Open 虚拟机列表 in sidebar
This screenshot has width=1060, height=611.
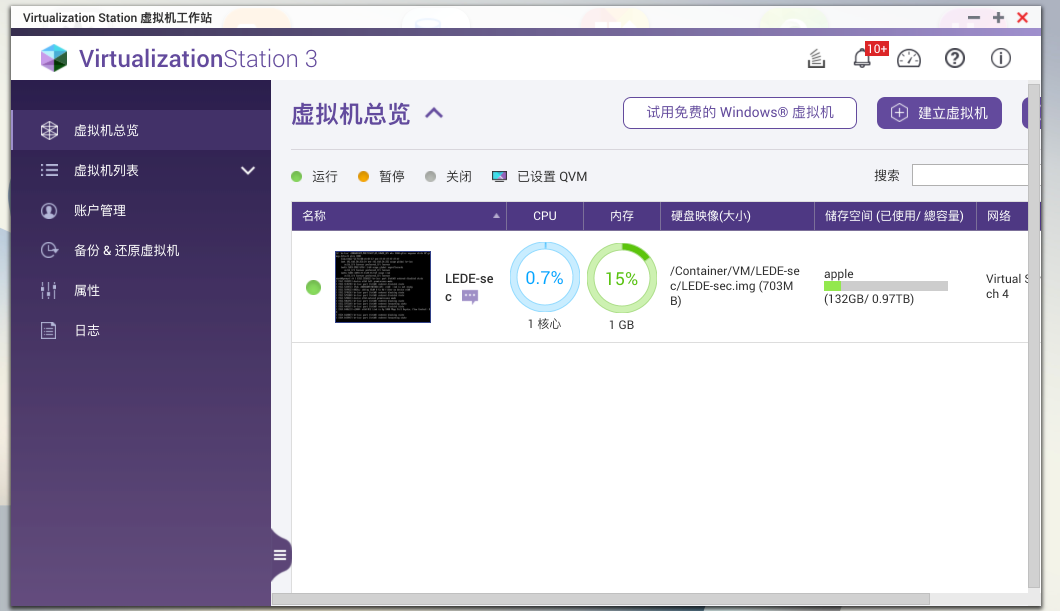[141, 170]
